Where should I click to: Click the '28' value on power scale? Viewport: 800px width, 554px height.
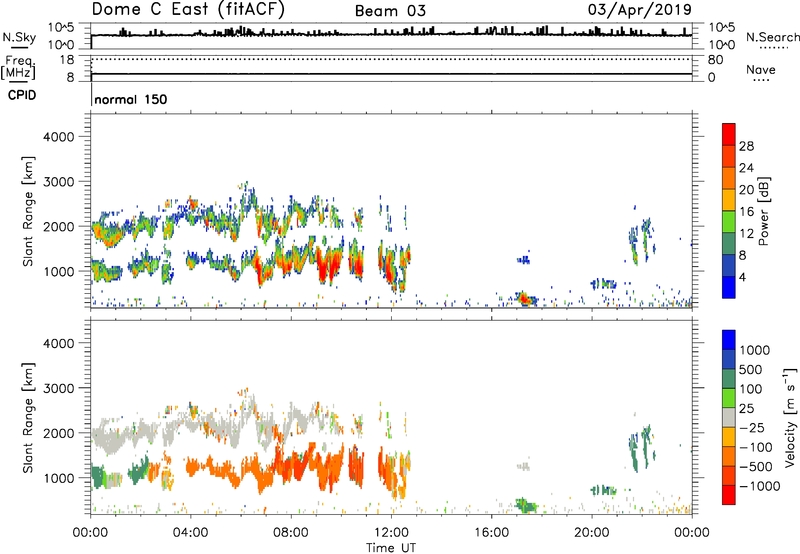(x=746, y=146)
